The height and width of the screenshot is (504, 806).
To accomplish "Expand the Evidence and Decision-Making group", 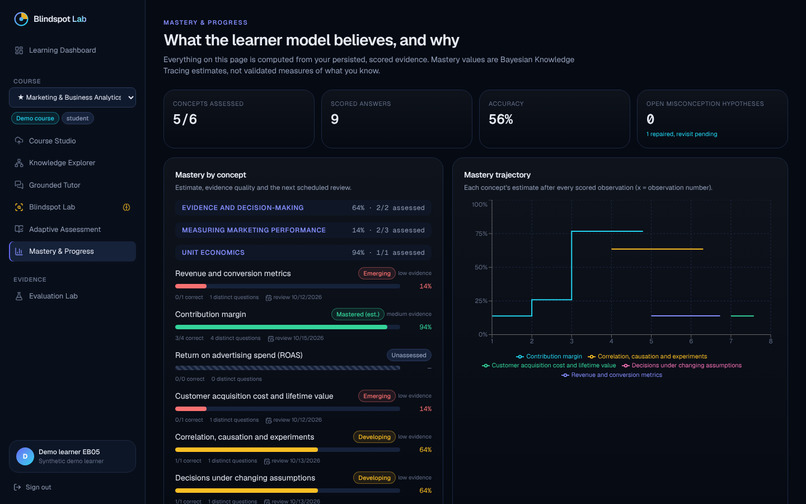I will pos(303,208).
